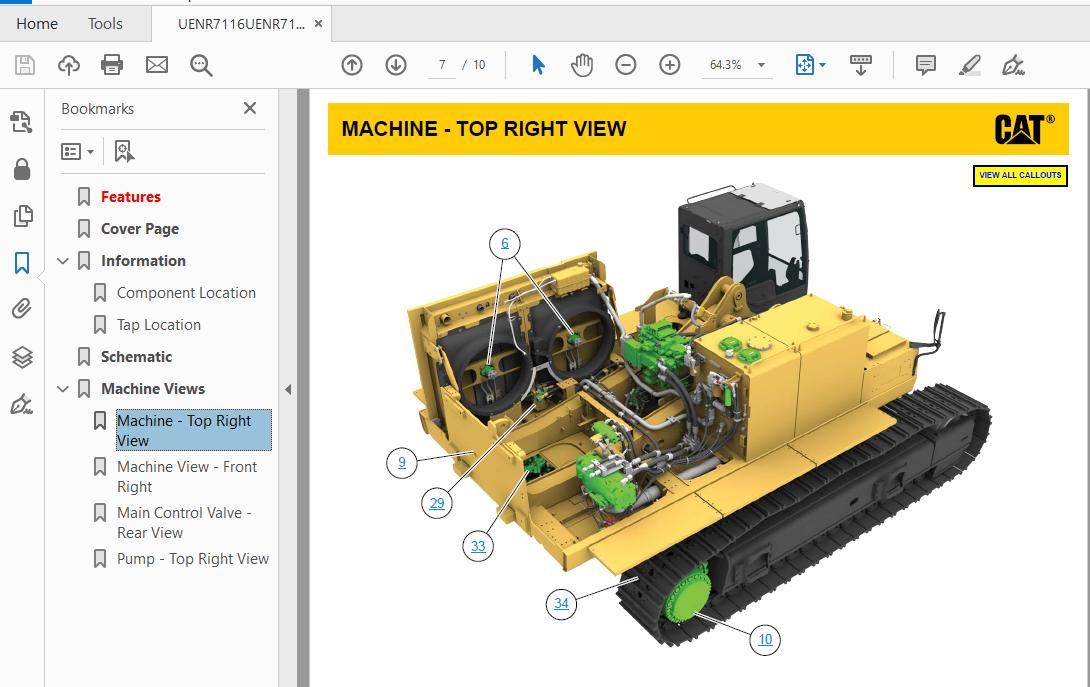Add a comment note icon
1090x687 pixels.
click(926, 65)
